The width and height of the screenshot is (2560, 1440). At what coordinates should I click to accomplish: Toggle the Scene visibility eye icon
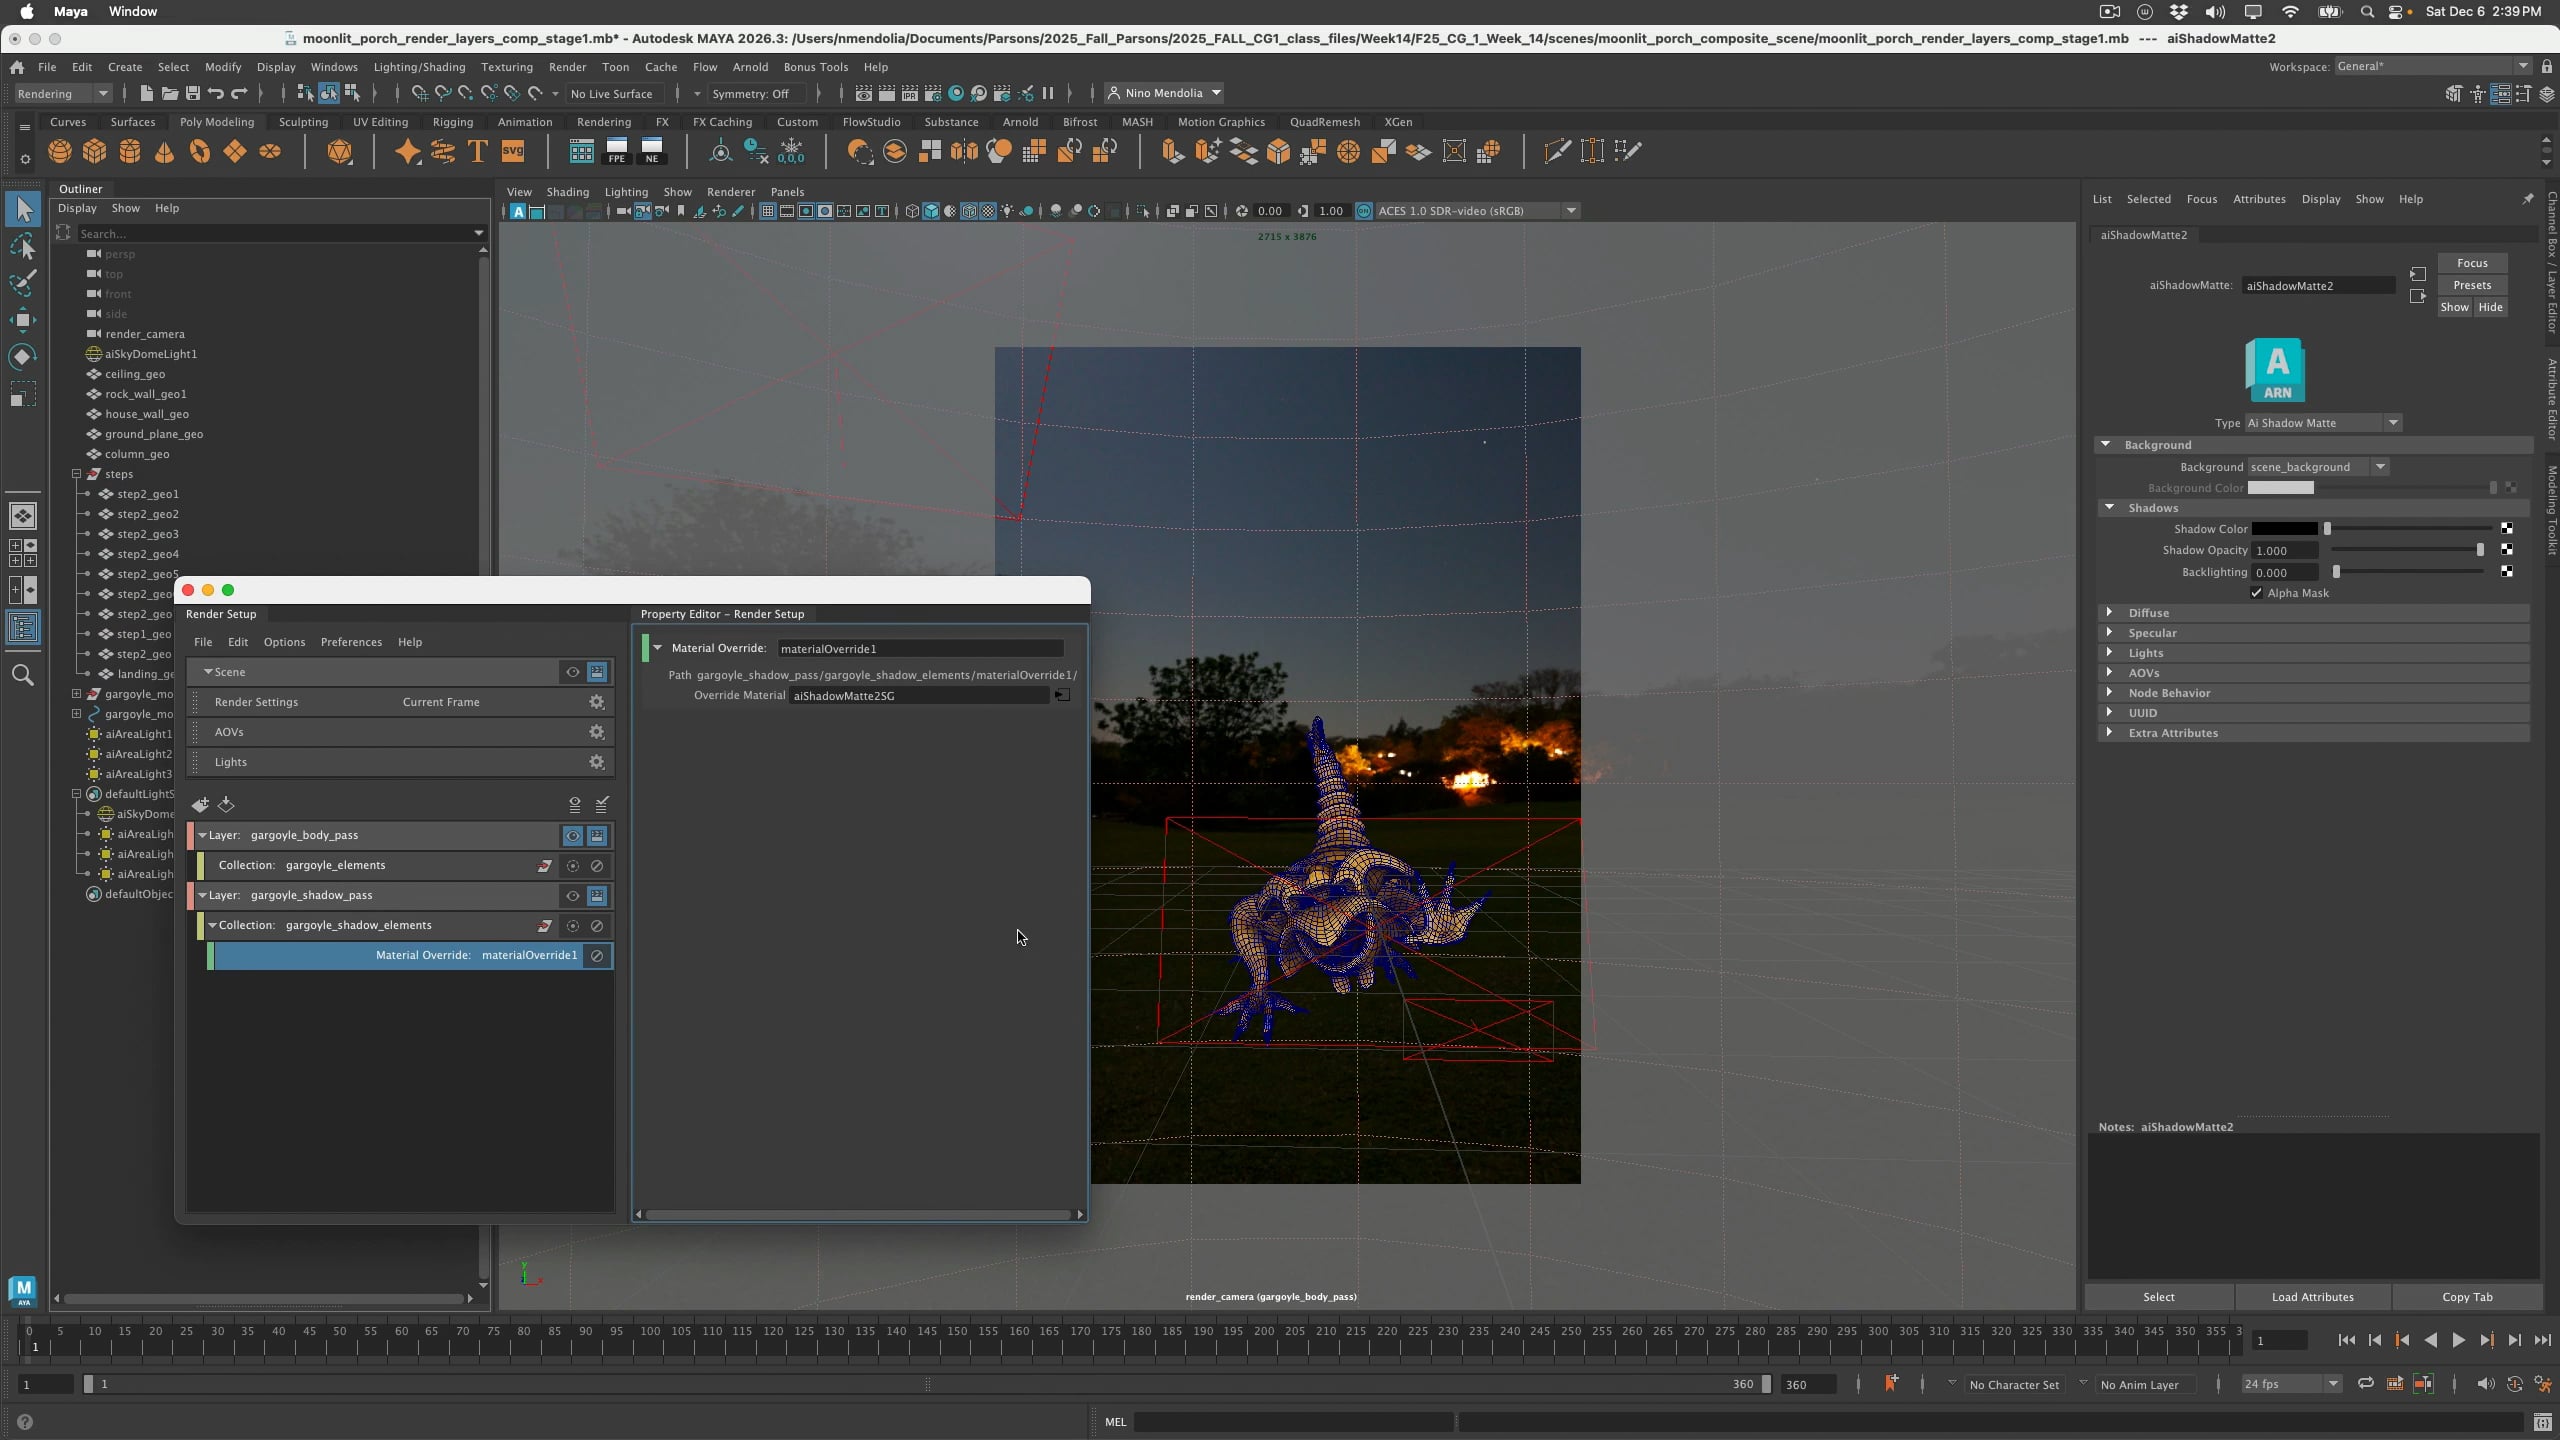coord(573,672)
